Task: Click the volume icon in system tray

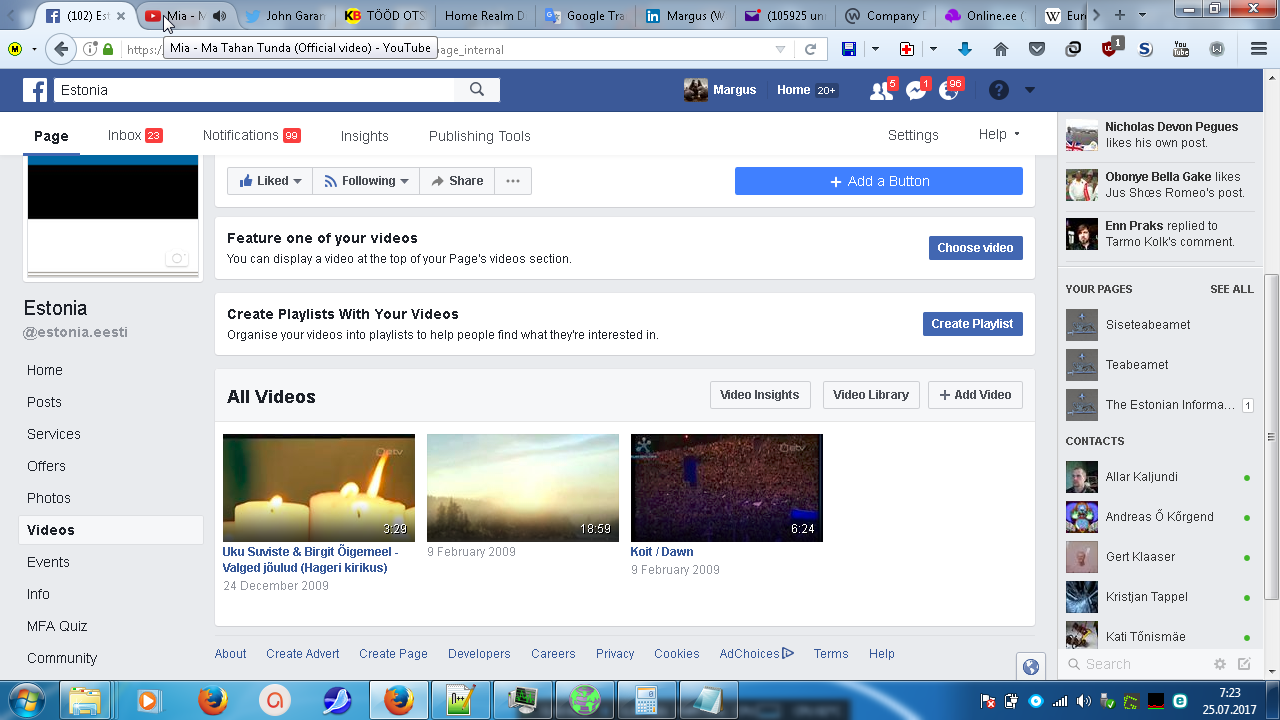Action: pos(1083,701)
